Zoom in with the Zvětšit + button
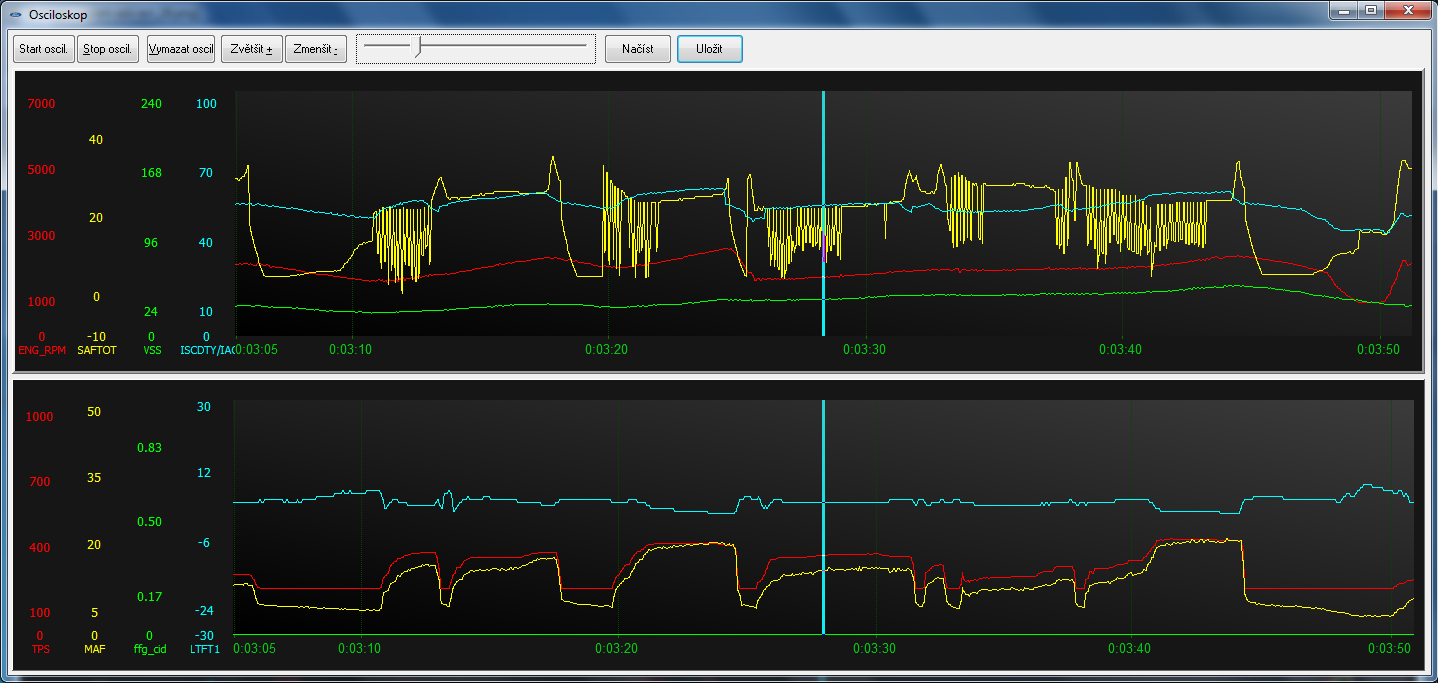Screen dimensions: 1438x683 [251, 49]
